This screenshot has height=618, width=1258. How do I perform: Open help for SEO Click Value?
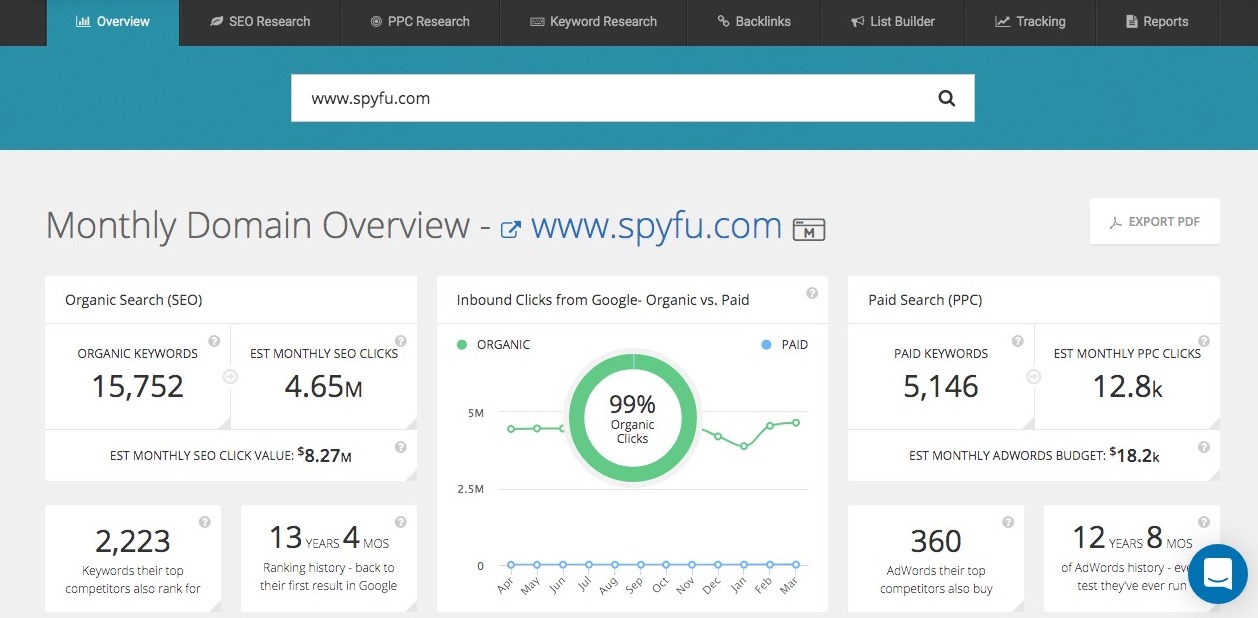click(401, 447)
